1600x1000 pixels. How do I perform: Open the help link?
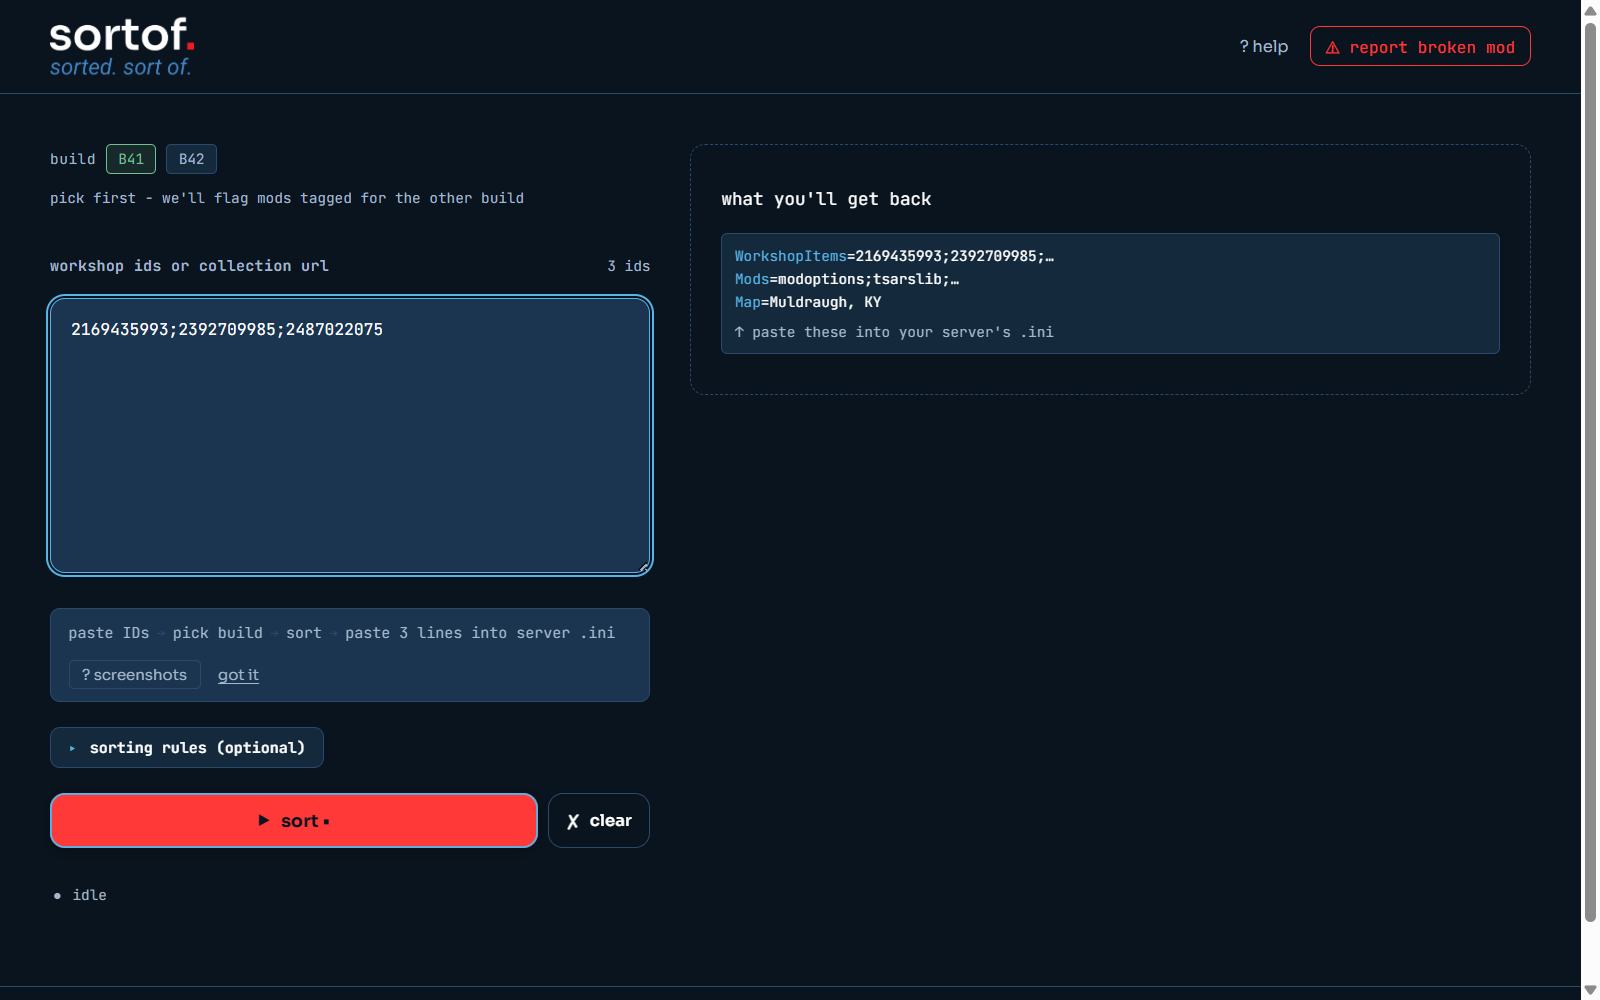tap(1264, 47)
